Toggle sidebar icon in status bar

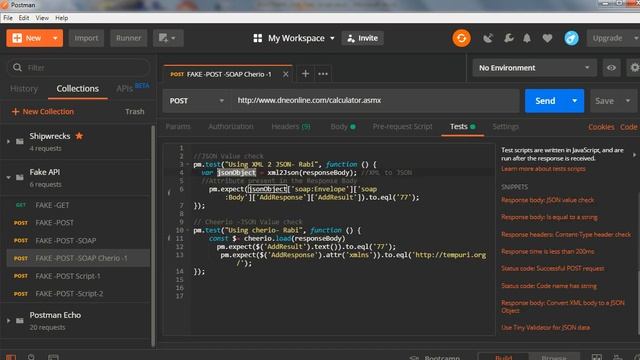[x=11, y=357]
